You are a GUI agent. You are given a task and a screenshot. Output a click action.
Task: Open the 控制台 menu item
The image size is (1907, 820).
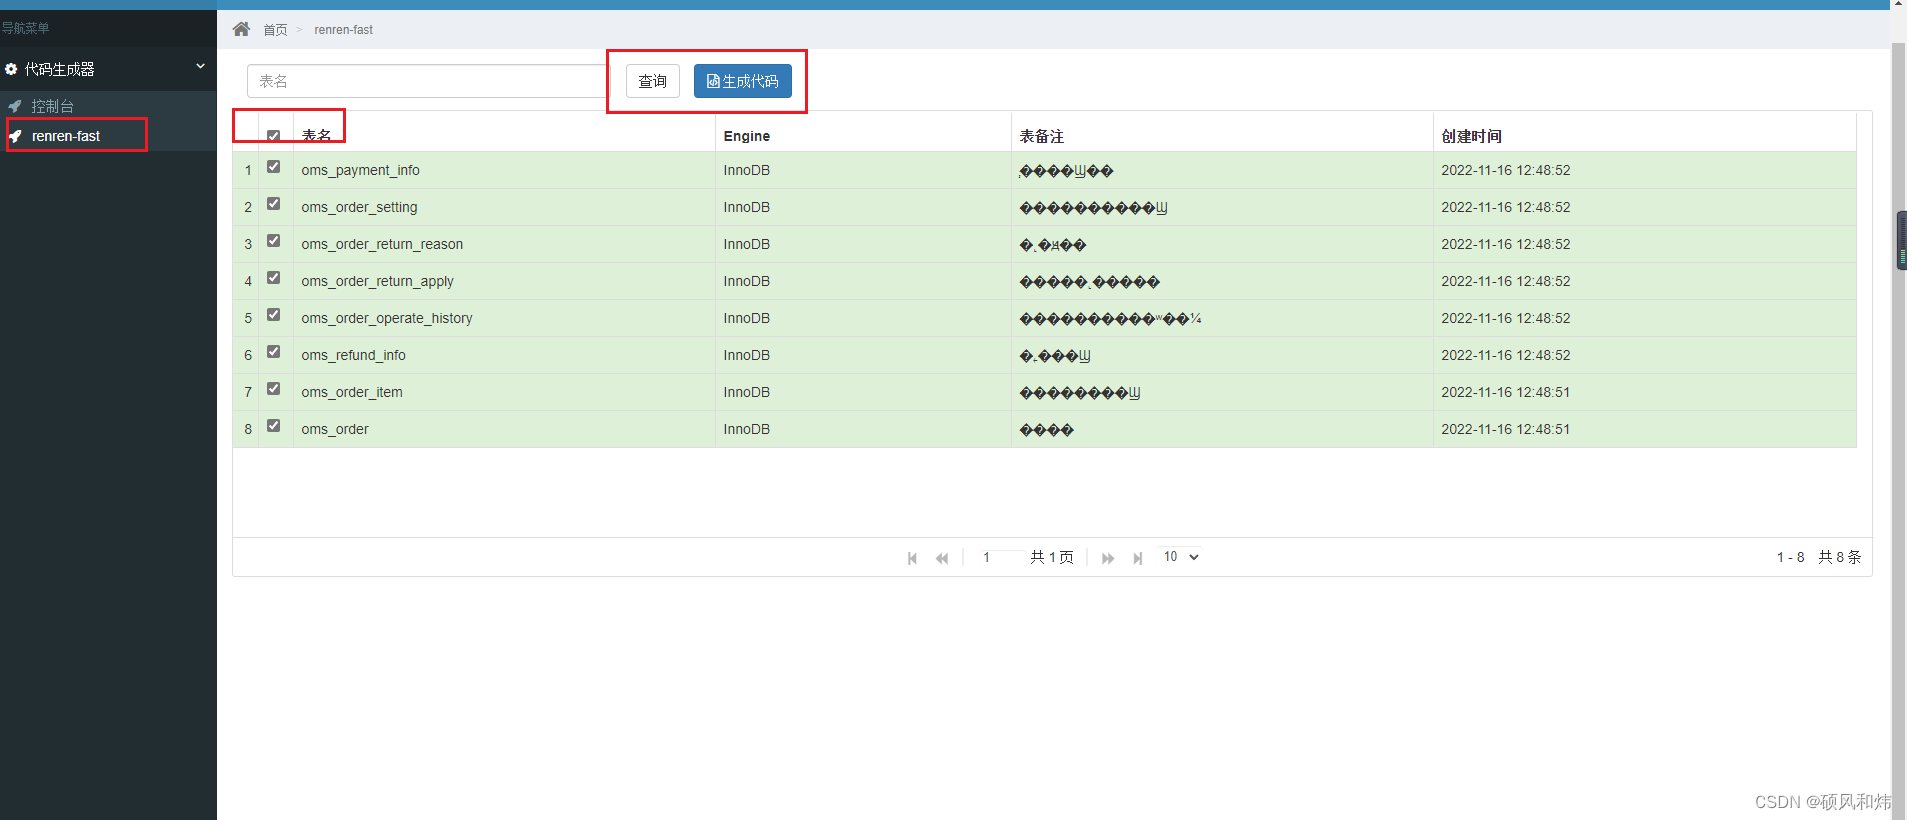52,106
